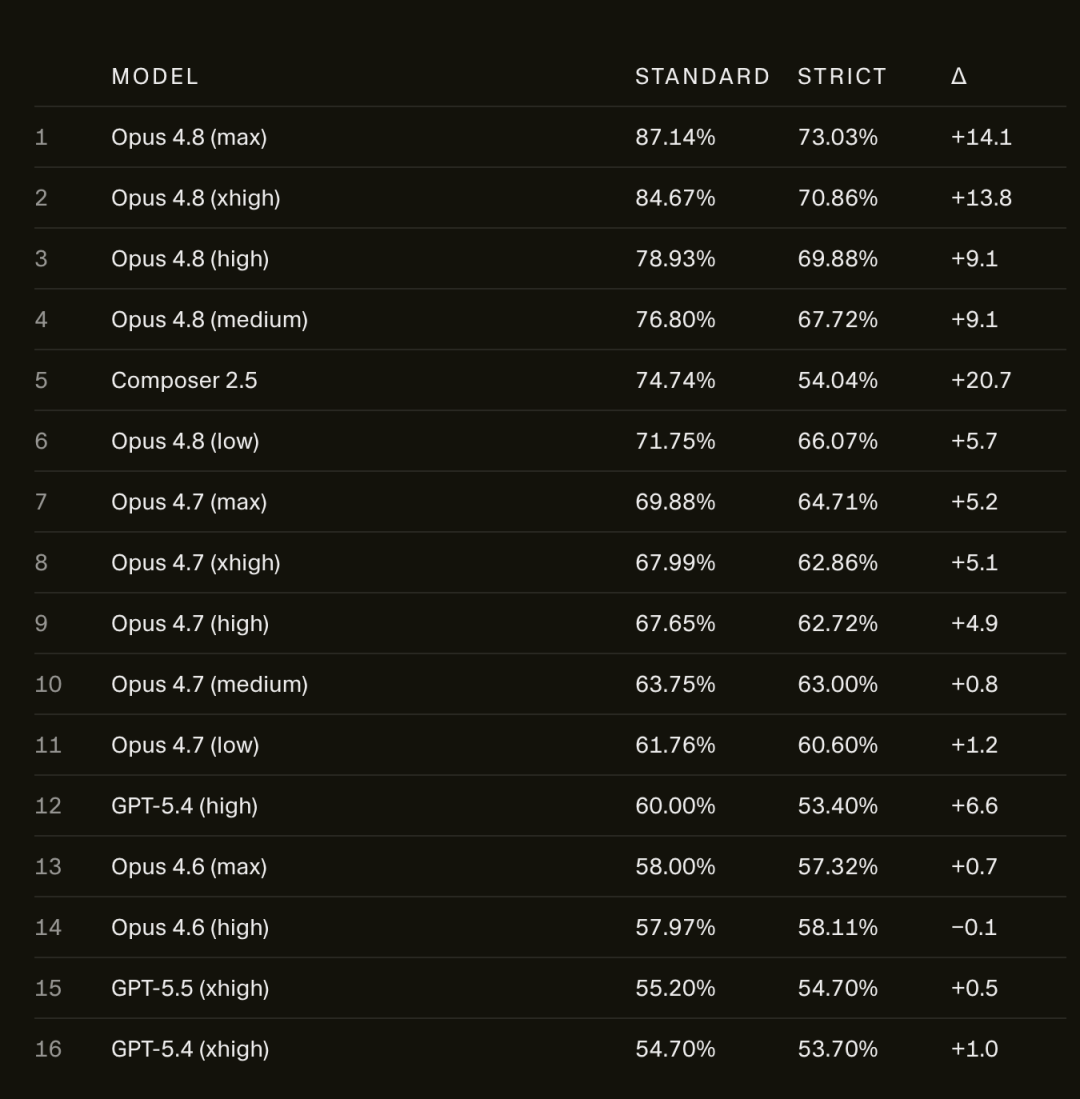Open the Opus 4.6 (max) entry
Screen dimensions: 1080x1099
tap(189, 867)
